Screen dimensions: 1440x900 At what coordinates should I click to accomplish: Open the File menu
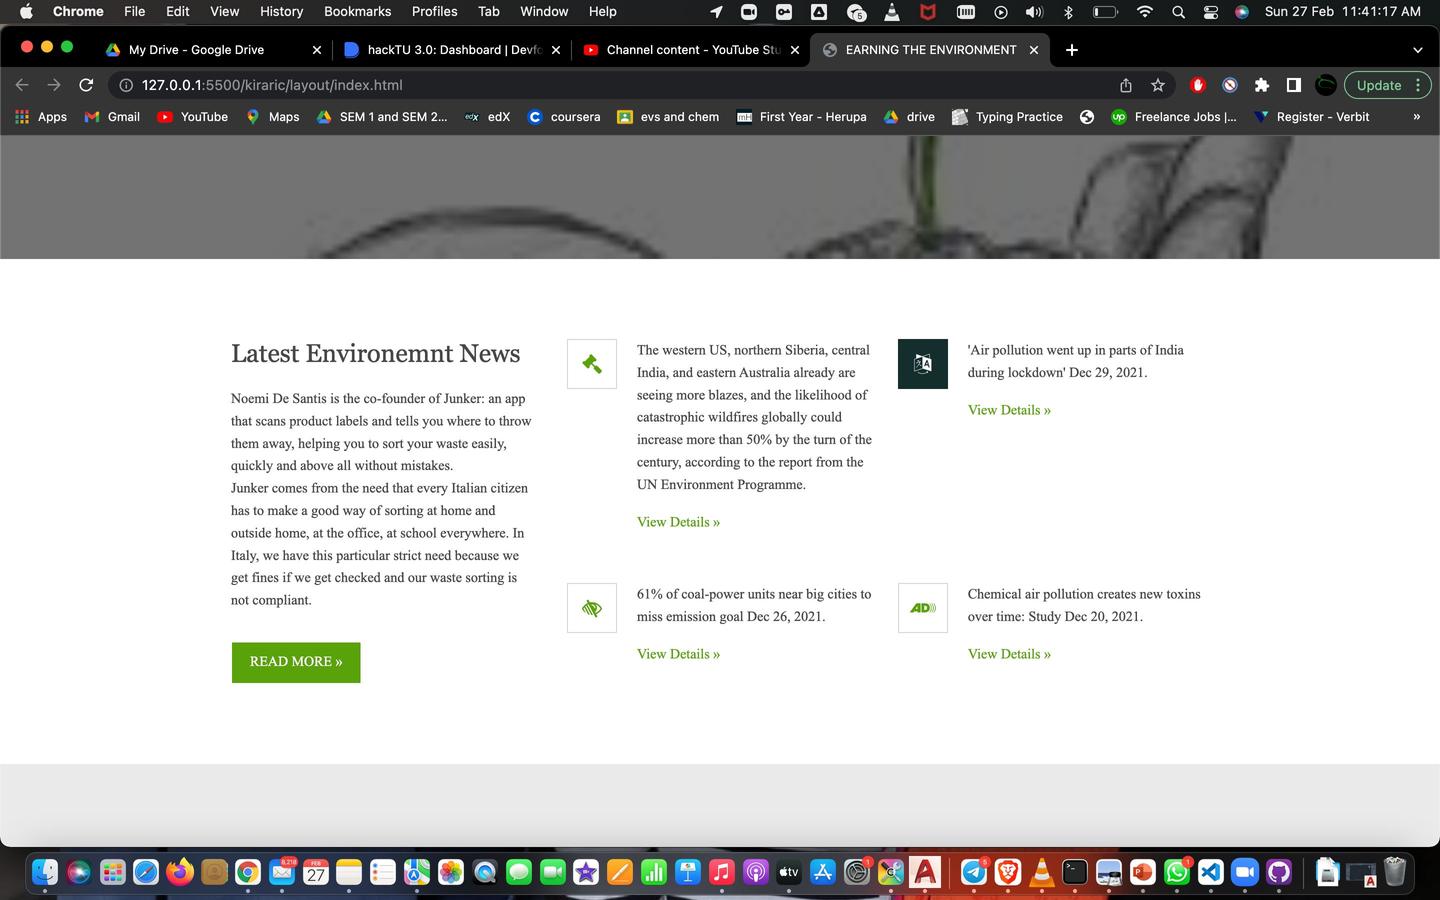point(134,12)
